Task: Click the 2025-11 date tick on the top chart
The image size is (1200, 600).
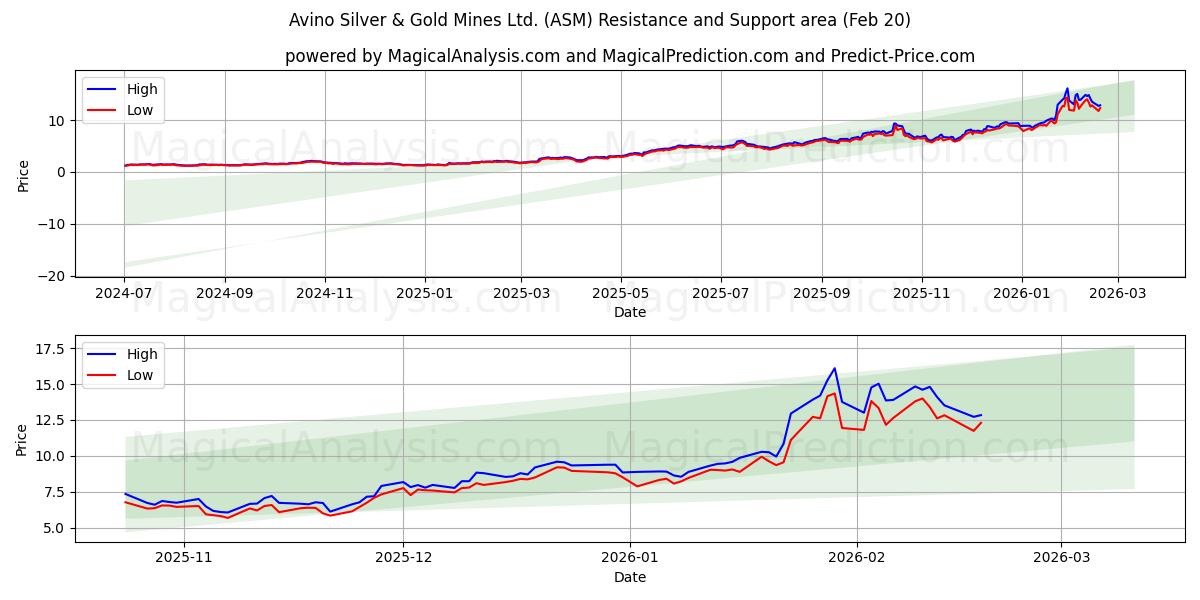Action: [921, 296]
